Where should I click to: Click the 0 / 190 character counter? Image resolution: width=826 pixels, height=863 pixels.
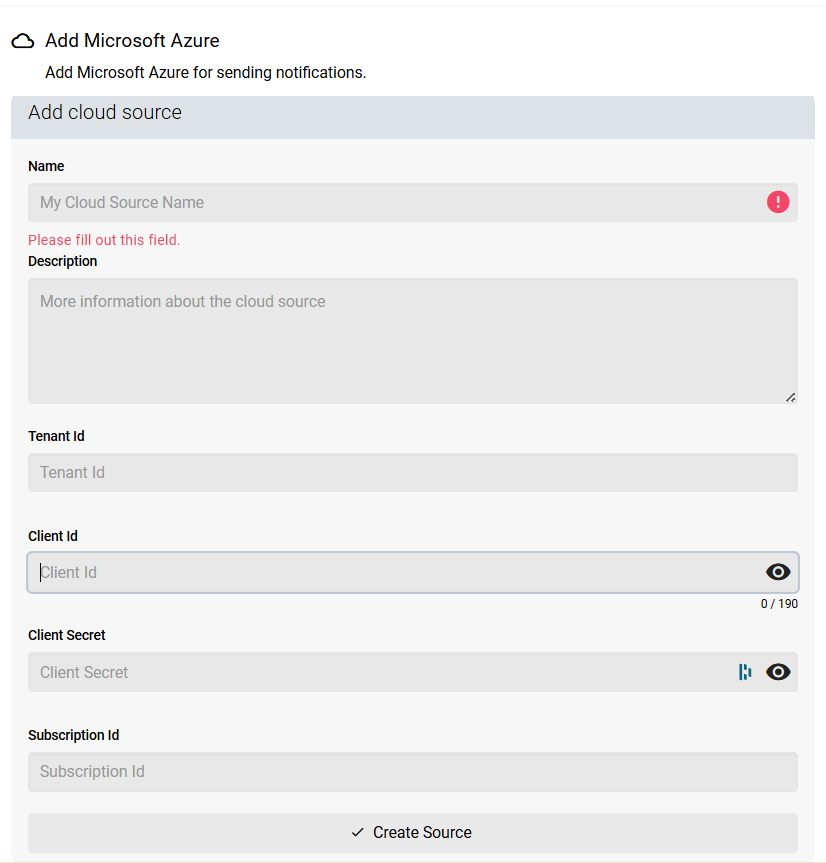779,603
